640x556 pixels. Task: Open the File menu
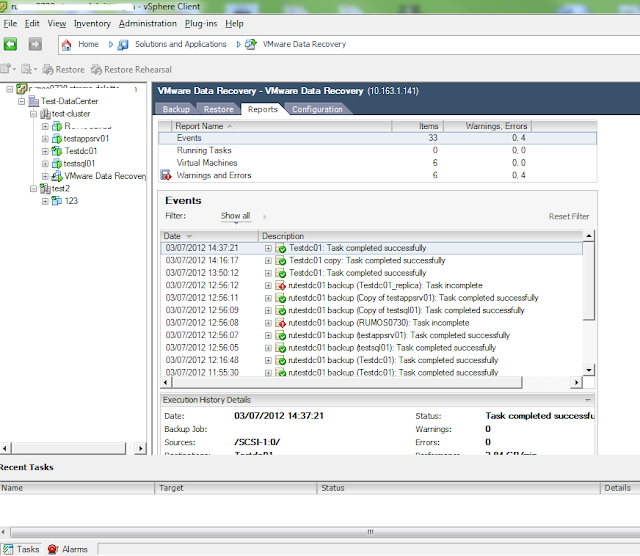click(10, 24)
